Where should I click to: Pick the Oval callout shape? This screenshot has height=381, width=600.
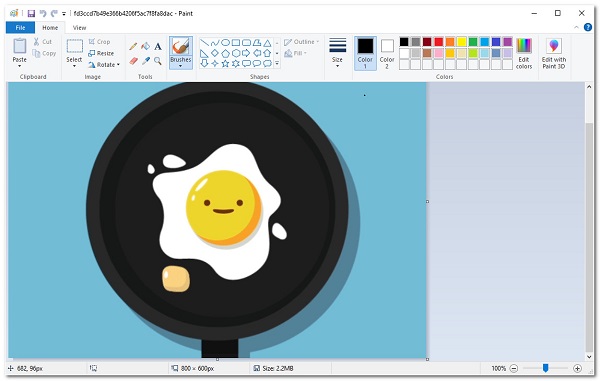[x=257, y=64]
